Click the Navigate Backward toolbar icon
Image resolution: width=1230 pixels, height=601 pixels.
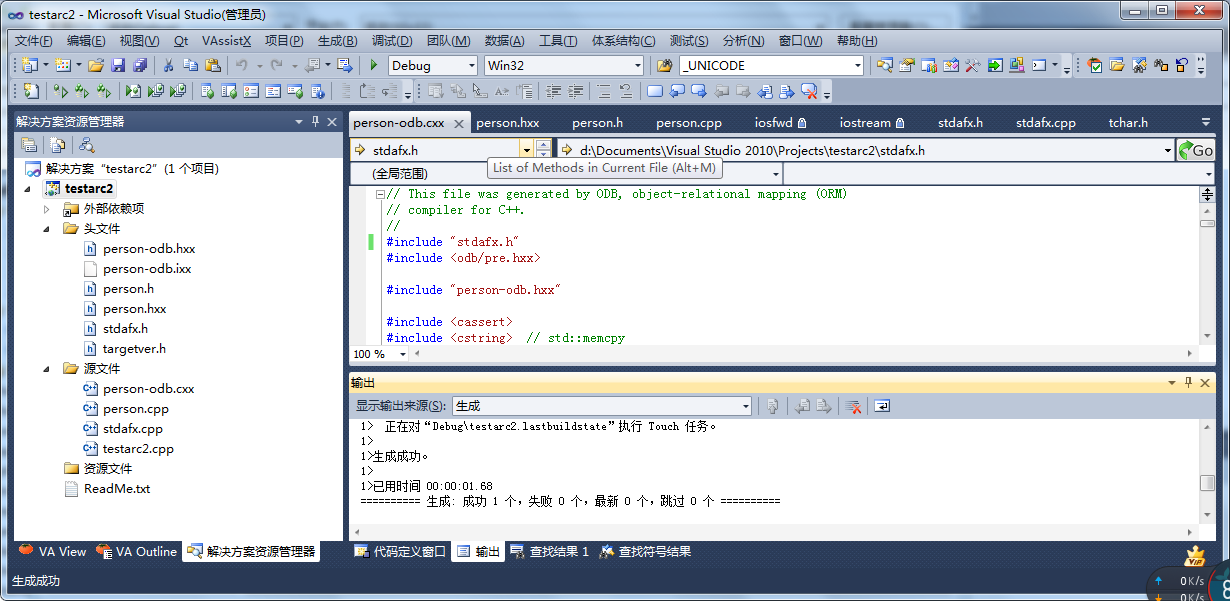311,65
